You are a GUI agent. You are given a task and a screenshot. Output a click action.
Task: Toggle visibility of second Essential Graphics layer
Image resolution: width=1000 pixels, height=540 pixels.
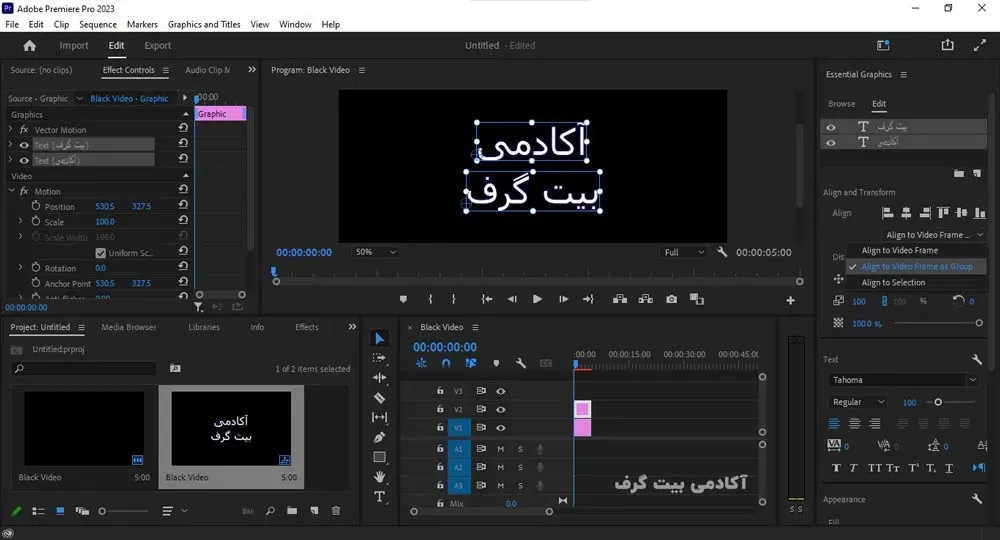click(831, 143)
